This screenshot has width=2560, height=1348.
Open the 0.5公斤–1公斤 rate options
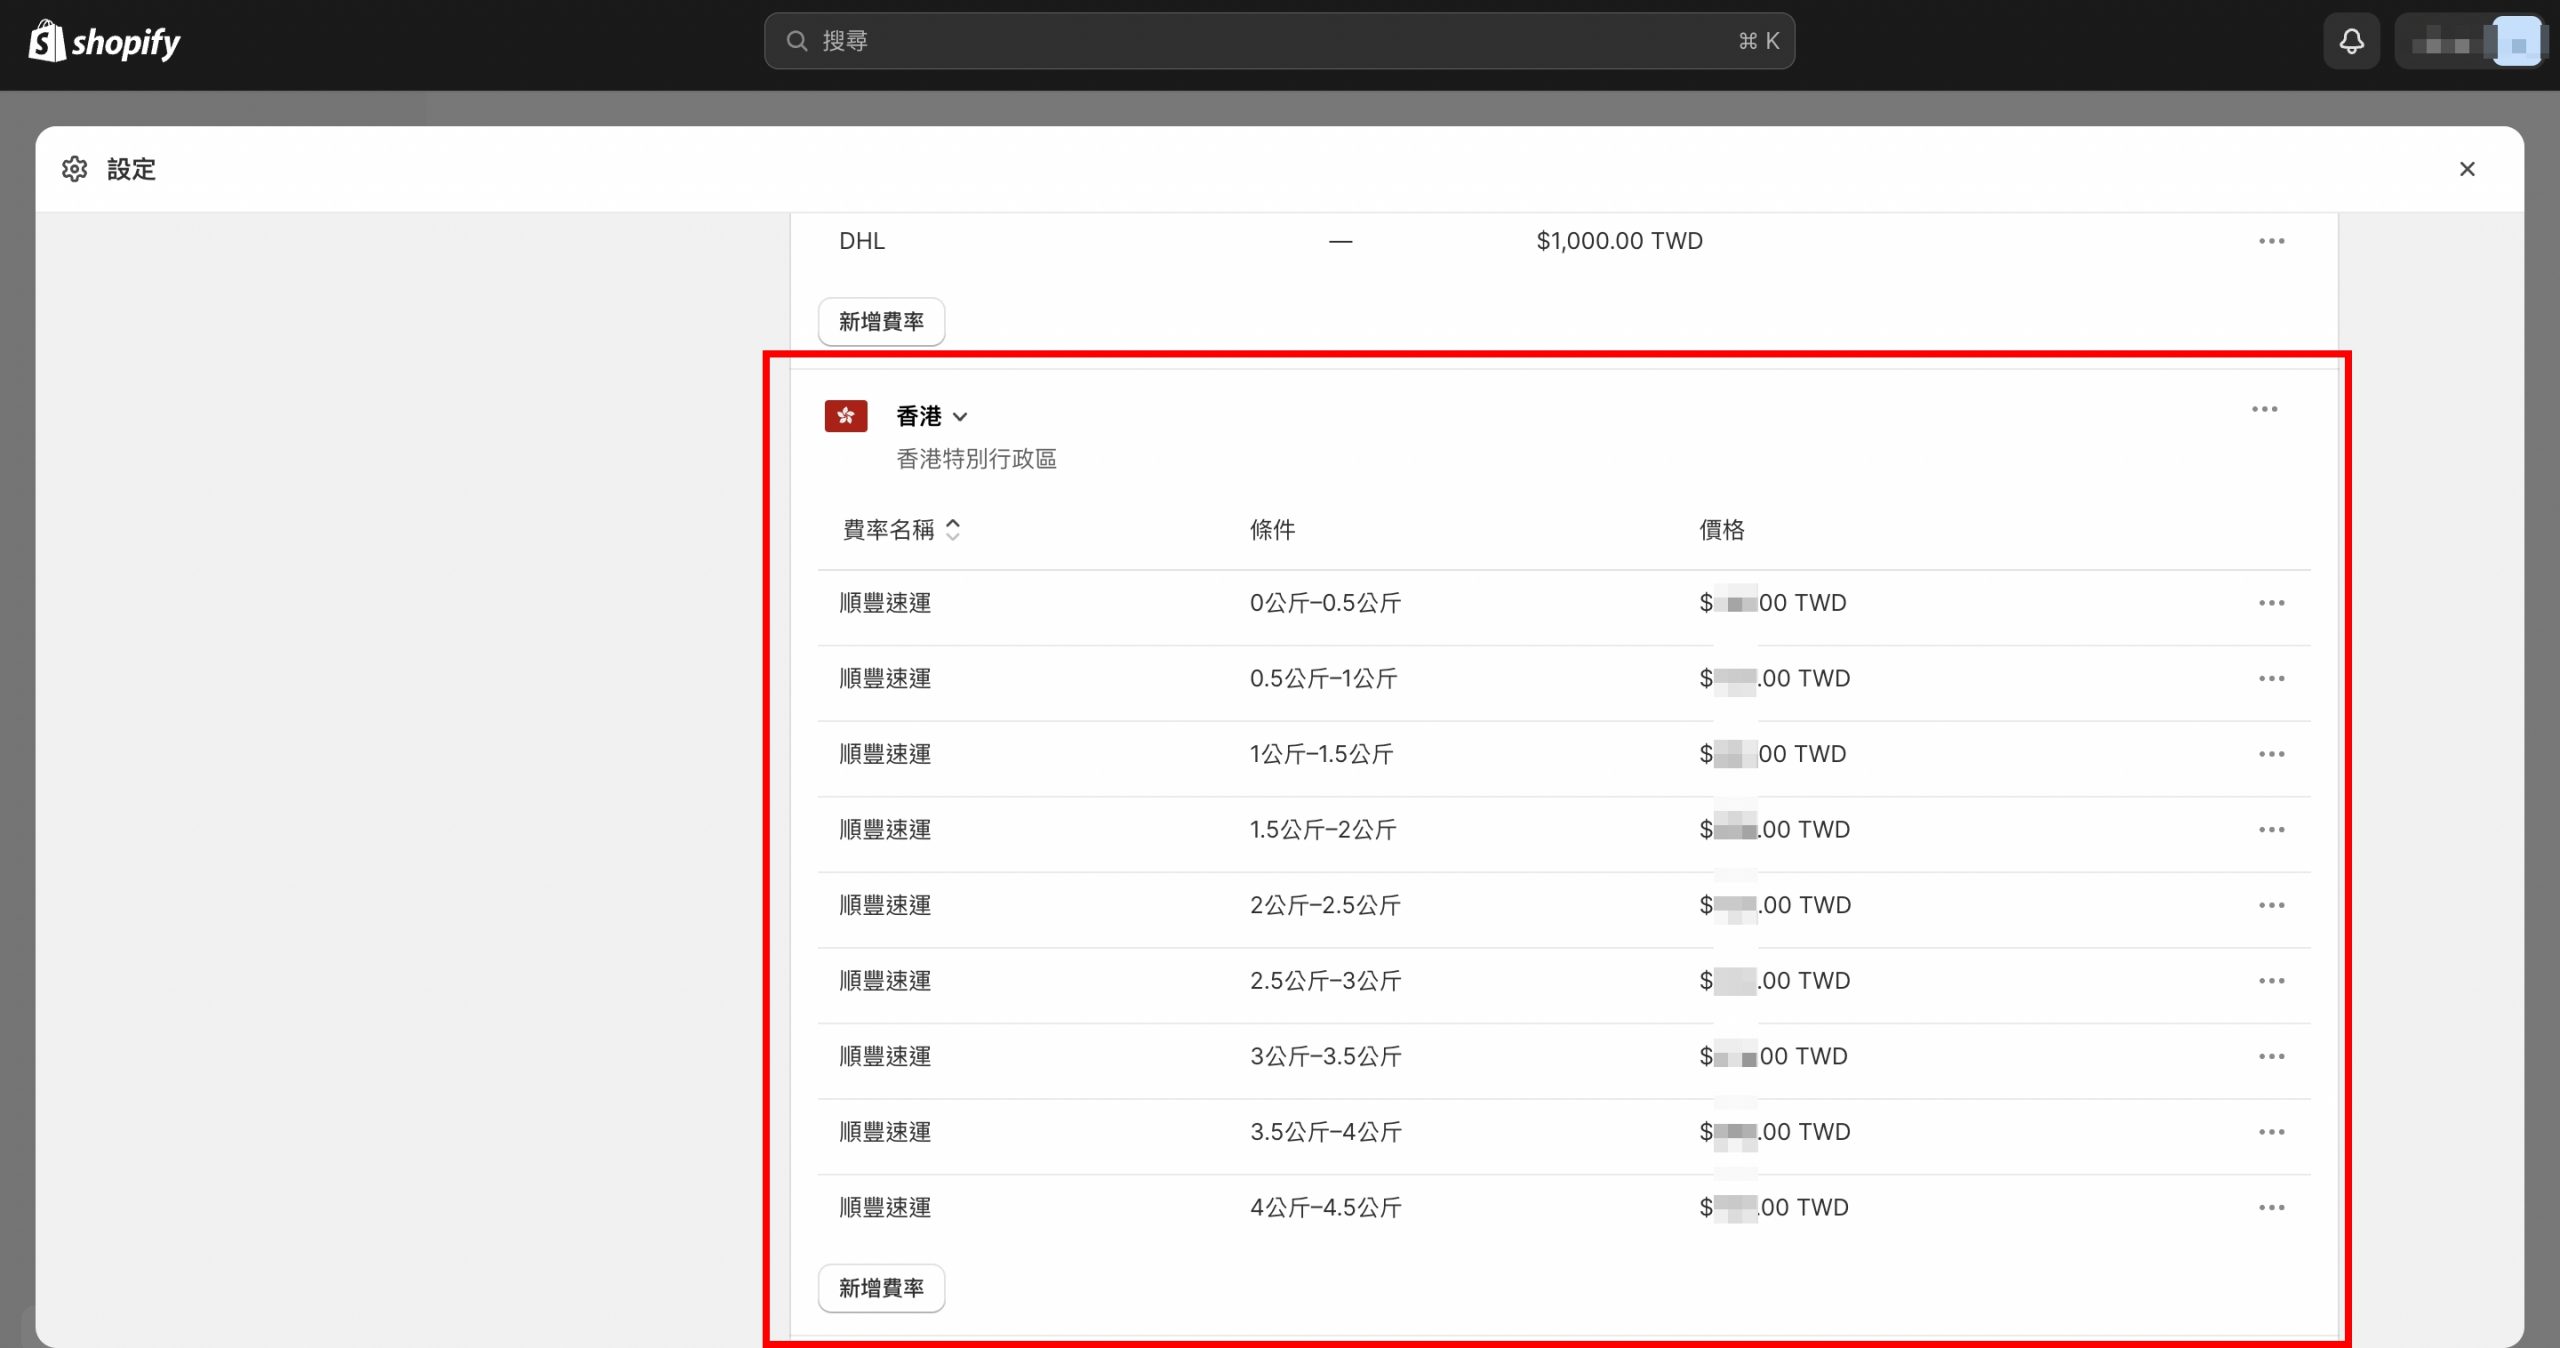tap(2271, 678)
